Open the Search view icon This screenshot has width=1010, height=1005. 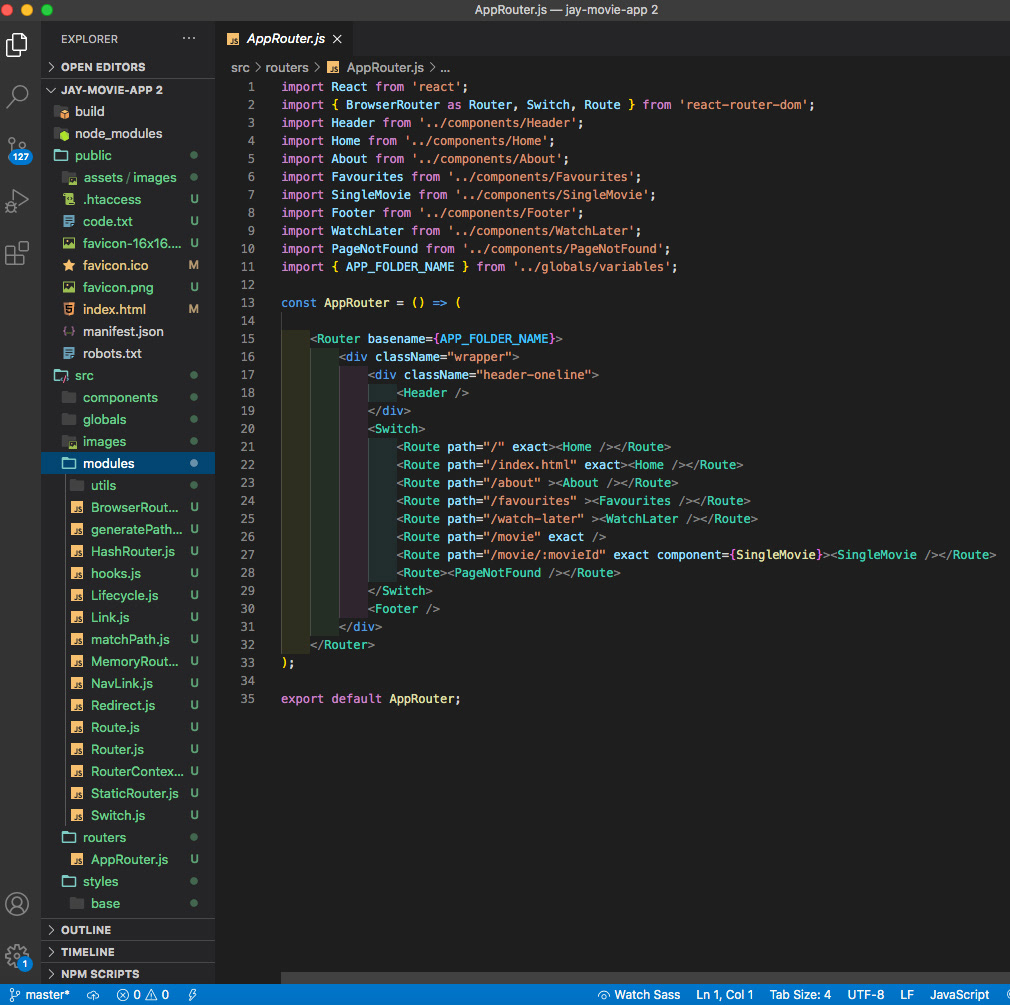[17, 97]
